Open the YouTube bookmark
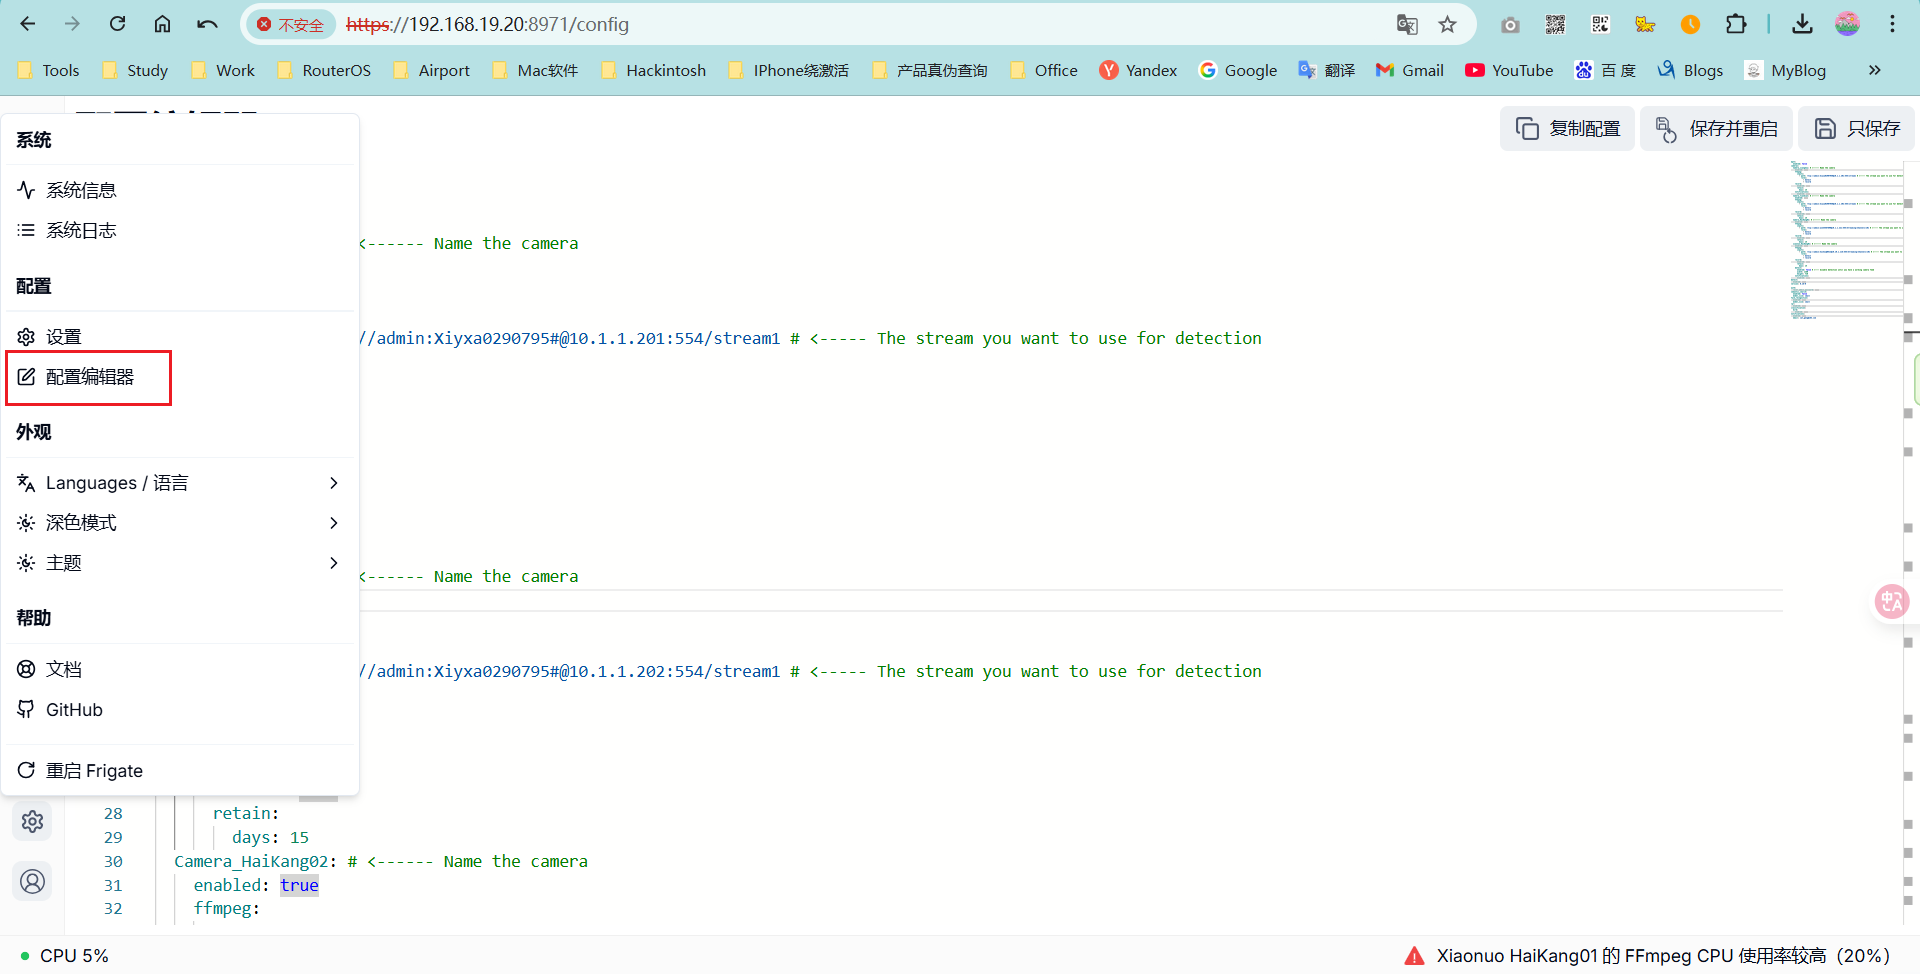 pyautogui.click(x=1509, y=70)
